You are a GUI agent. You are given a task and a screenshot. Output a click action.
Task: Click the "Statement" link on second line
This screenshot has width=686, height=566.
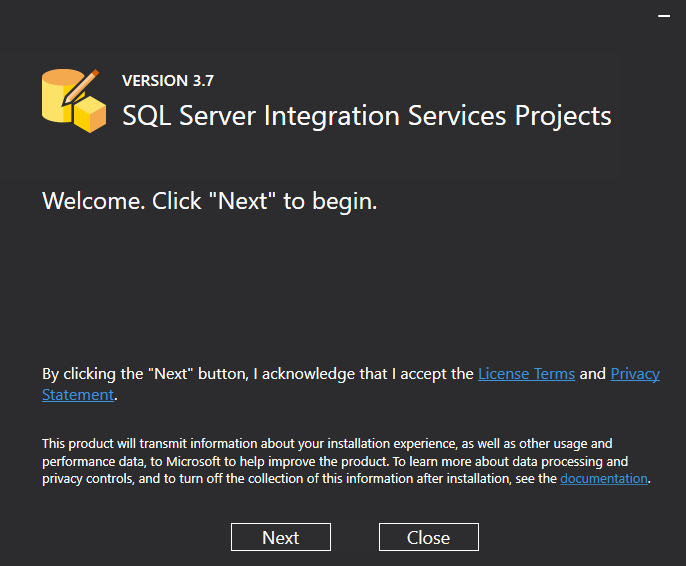click(78, 395)
